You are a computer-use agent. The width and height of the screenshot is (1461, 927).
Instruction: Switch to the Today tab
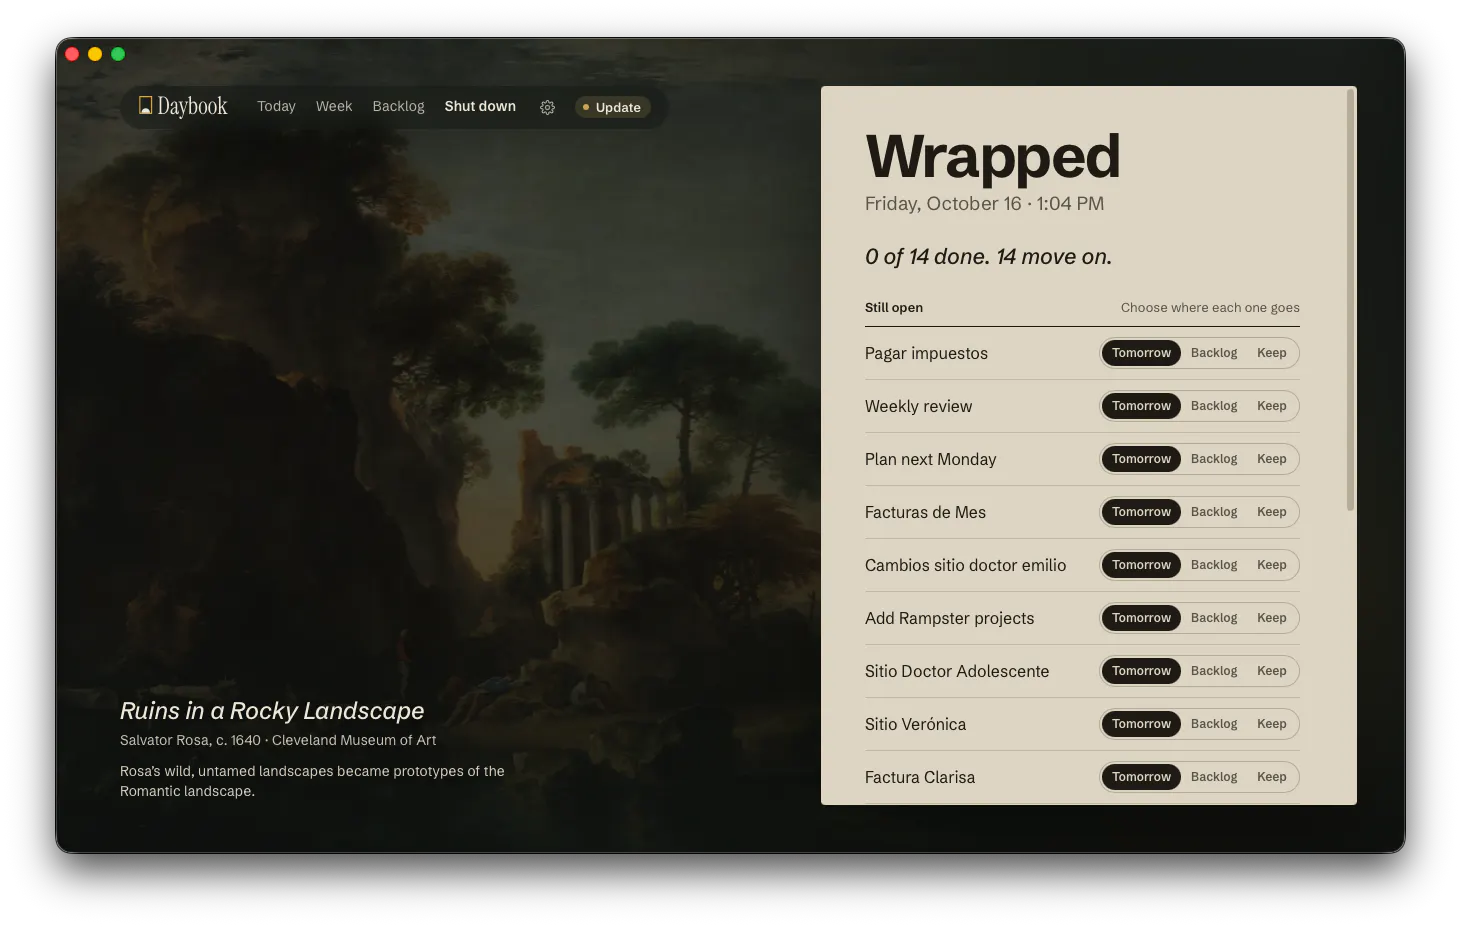point(276,106)
